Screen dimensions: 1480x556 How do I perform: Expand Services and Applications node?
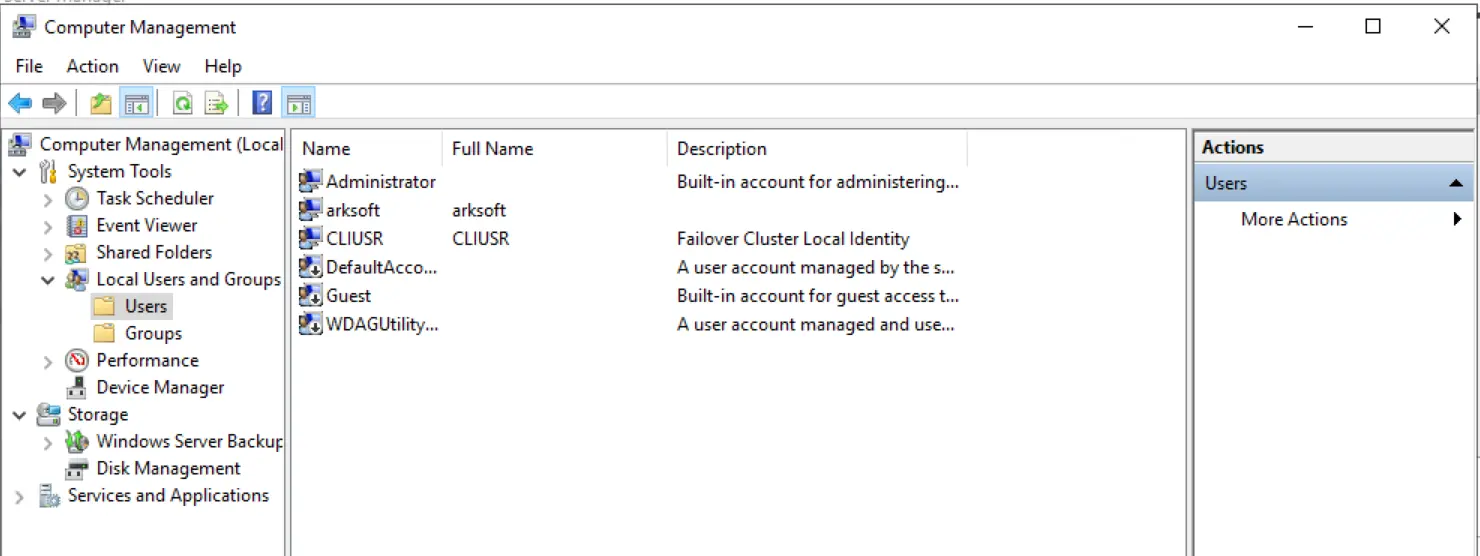[20, 496]
